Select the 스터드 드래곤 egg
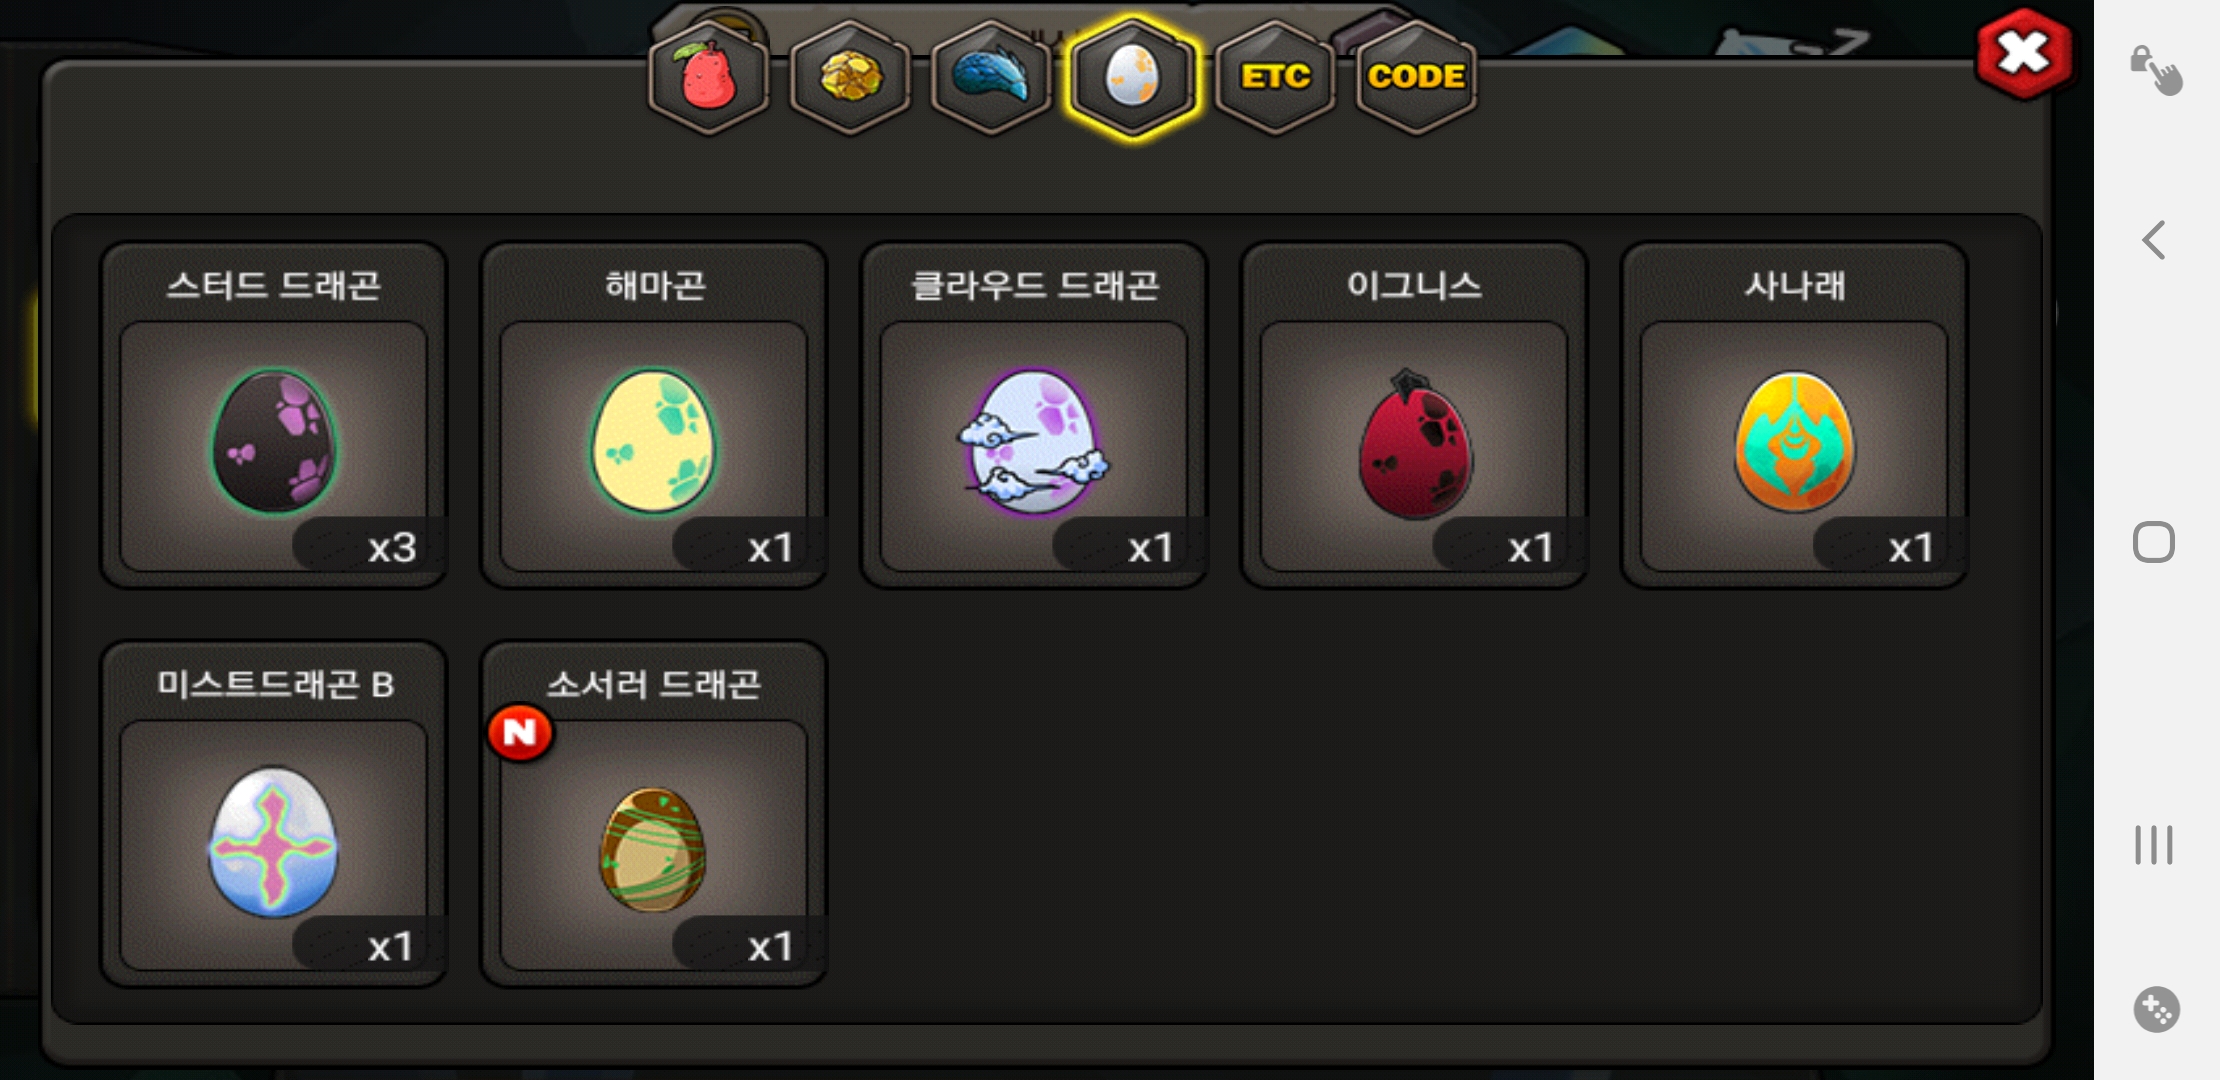 click(274, 415)
